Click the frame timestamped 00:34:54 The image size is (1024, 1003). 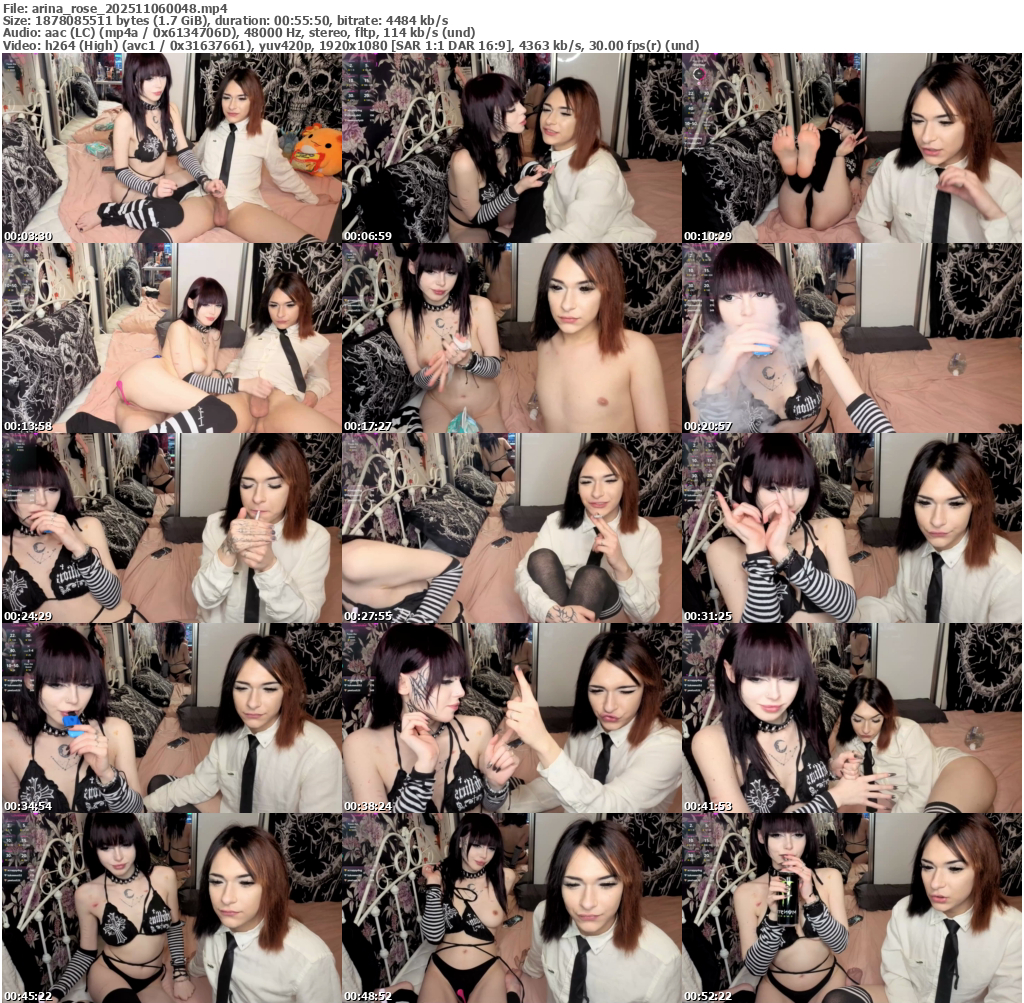(x=171, y=718)
